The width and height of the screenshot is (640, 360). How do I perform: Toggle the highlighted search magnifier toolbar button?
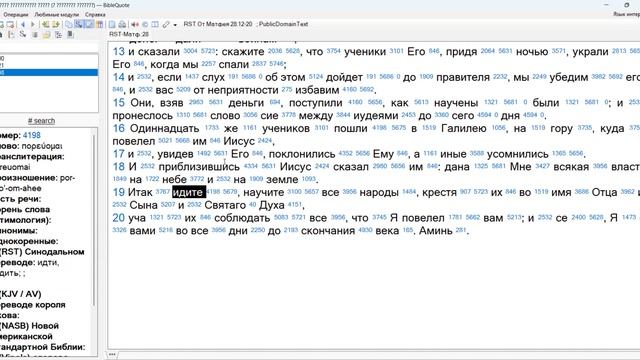[x=79, y=24]
